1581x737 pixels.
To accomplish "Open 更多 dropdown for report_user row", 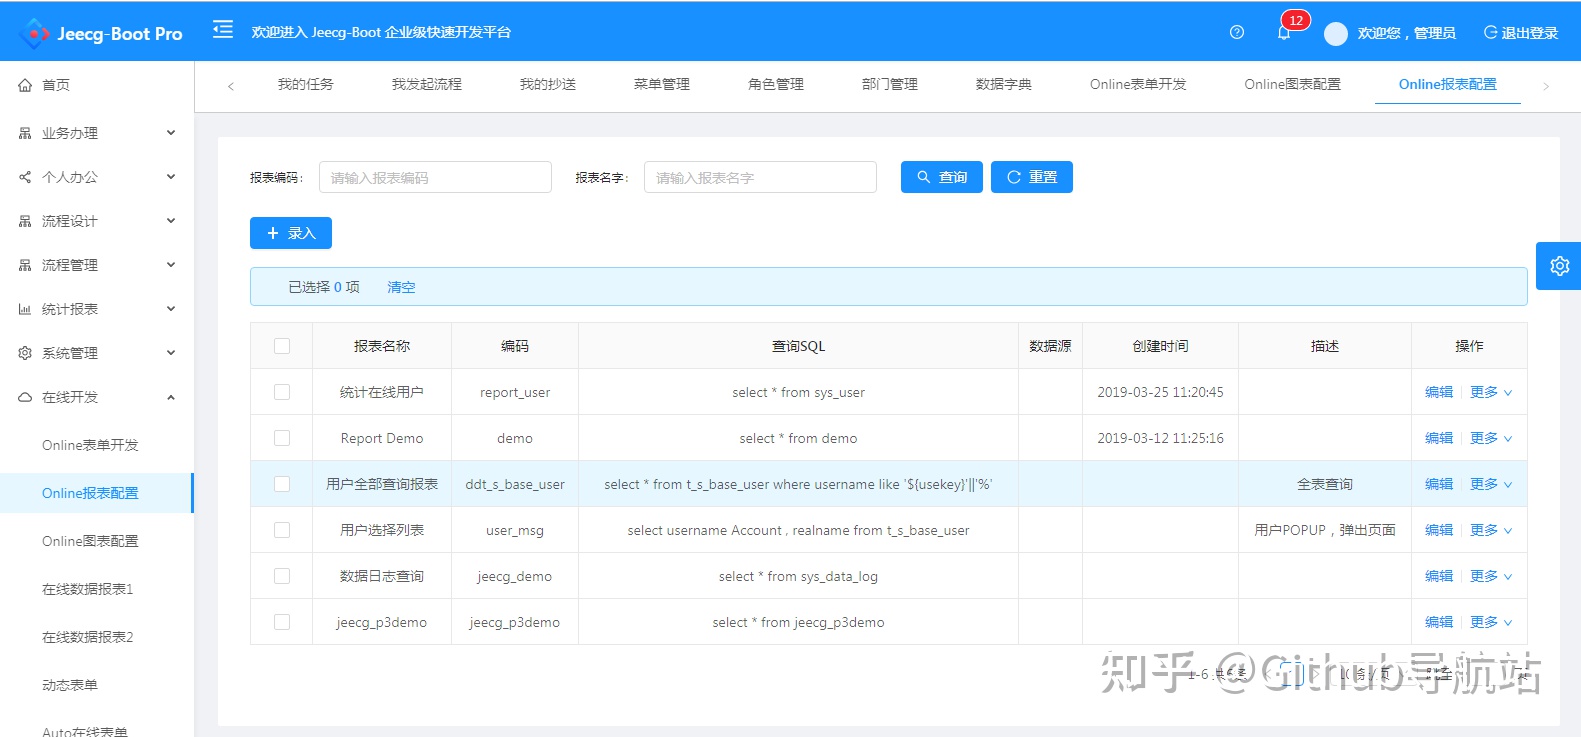I will pyautogui.click(x=1491, y=392).
